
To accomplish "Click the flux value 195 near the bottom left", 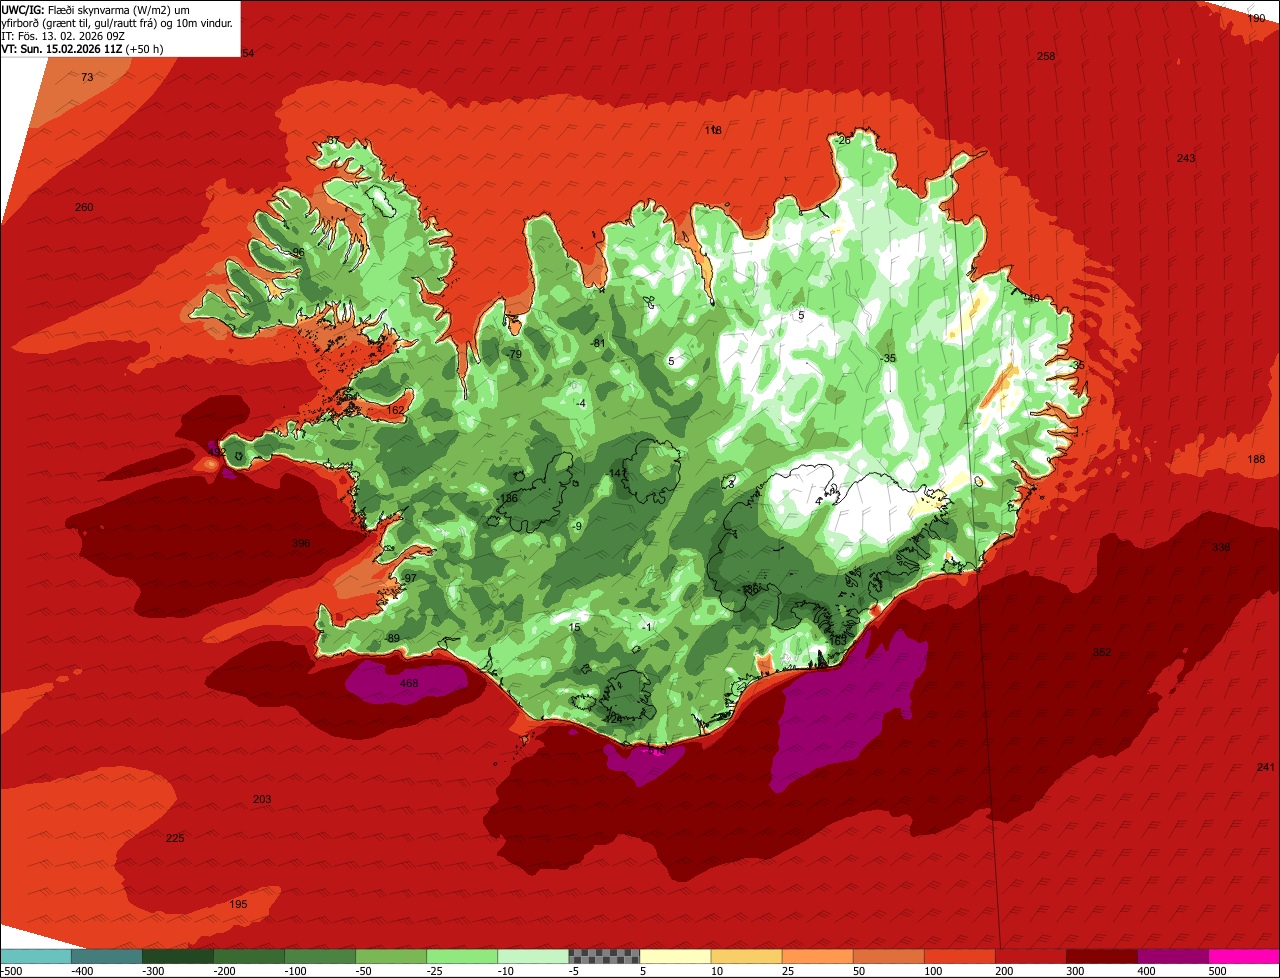I will tap(238, 905).
